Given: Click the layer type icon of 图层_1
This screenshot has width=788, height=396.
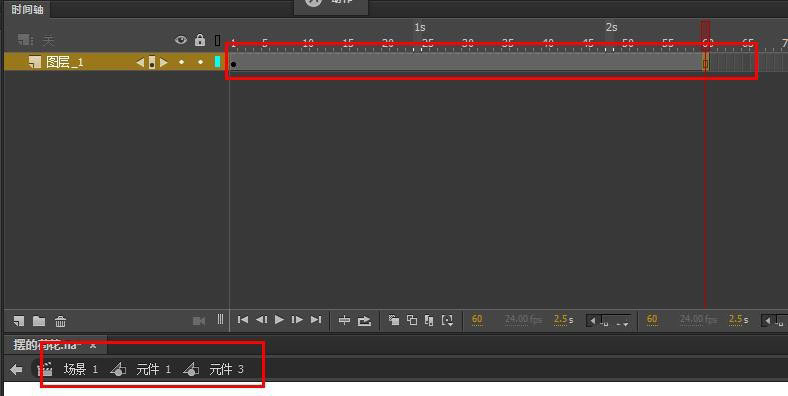Looking at the screenshot, I should 34,62.
